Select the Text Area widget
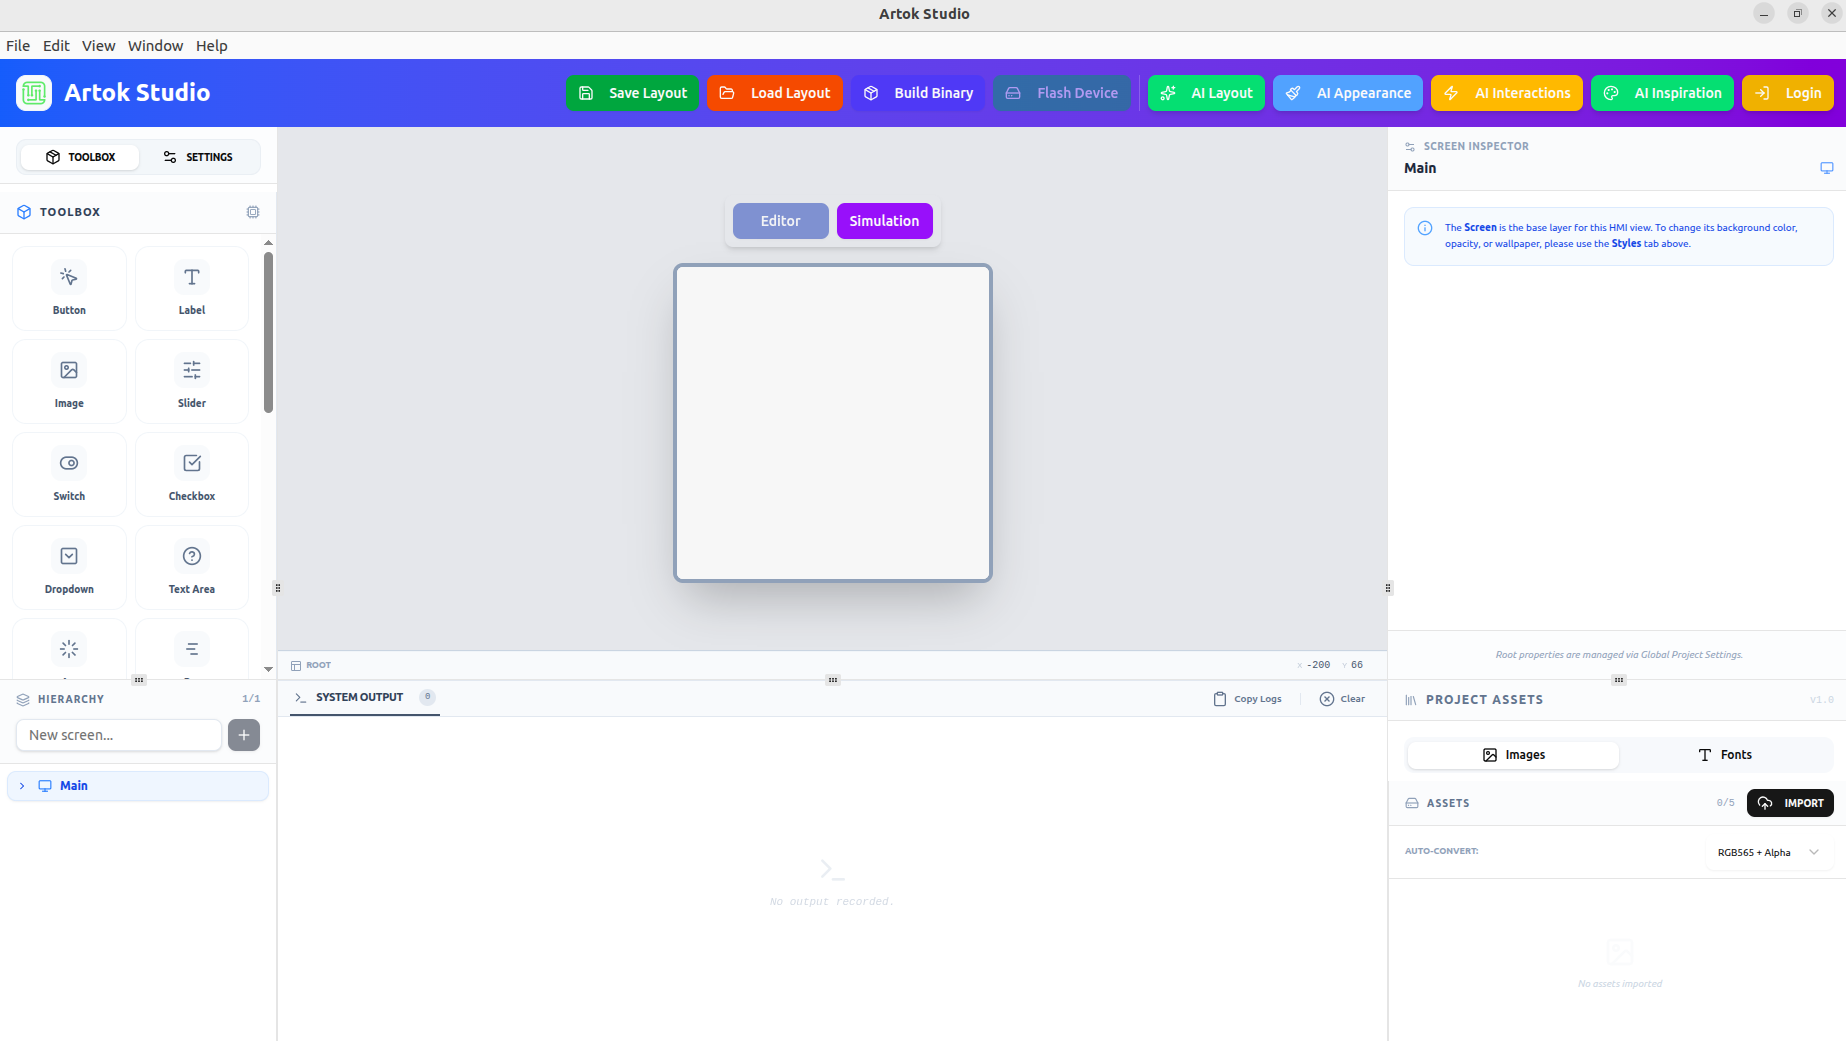This screenshot has width=1846, height=1041. click(x=191, y=567)
